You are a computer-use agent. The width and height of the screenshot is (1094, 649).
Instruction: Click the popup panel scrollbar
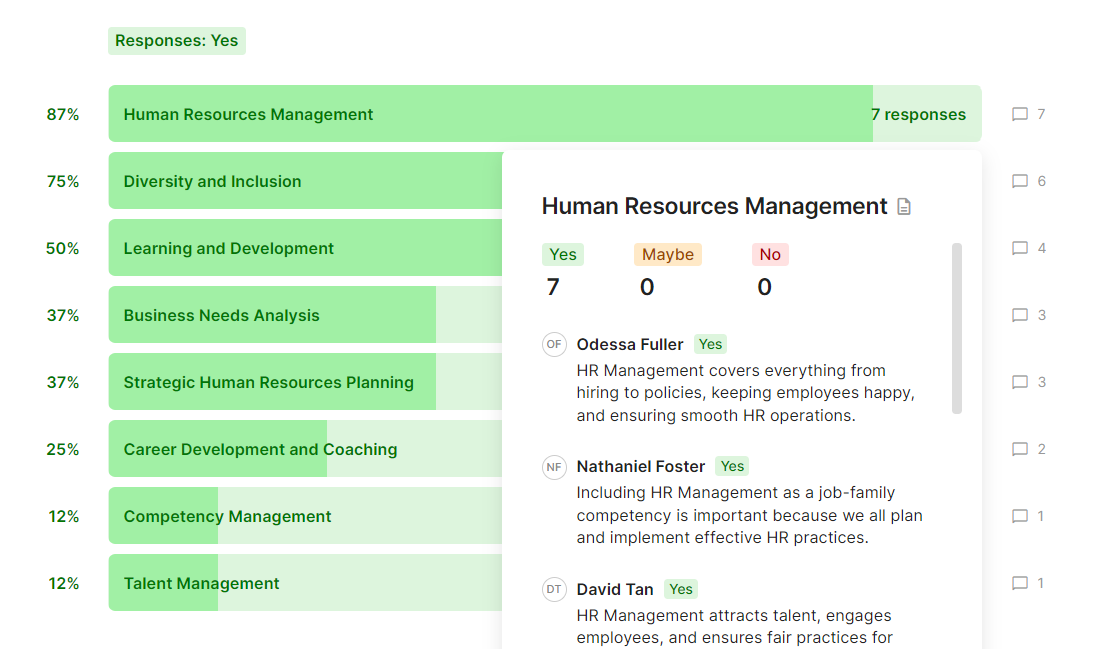tap(957, 328)
